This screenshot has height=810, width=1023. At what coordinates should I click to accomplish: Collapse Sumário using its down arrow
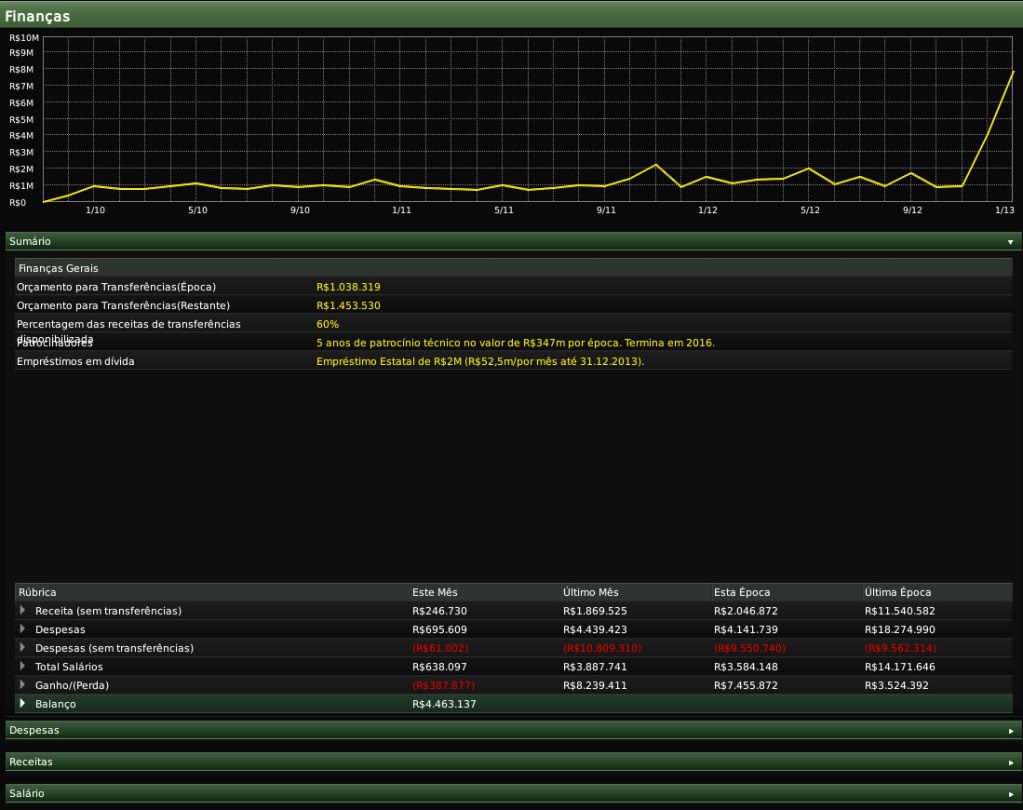click(x=1010, y=242)
